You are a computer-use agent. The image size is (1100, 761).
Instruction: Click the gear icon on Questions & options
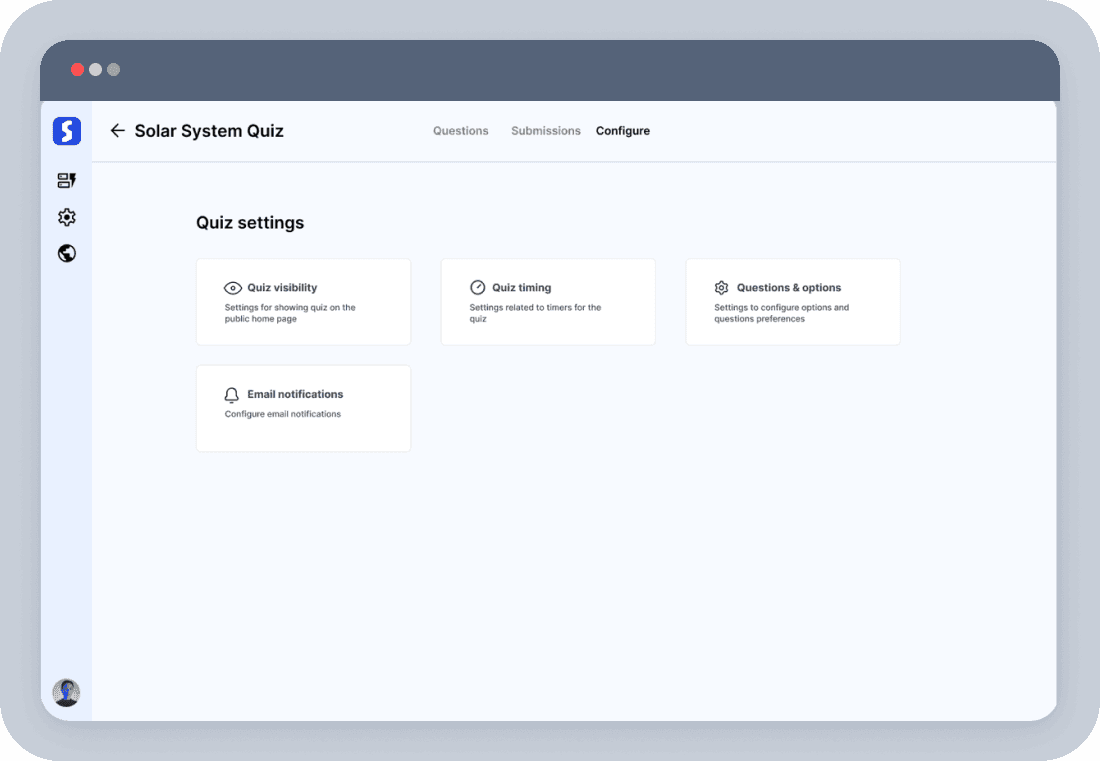click(x=722, y=288)
